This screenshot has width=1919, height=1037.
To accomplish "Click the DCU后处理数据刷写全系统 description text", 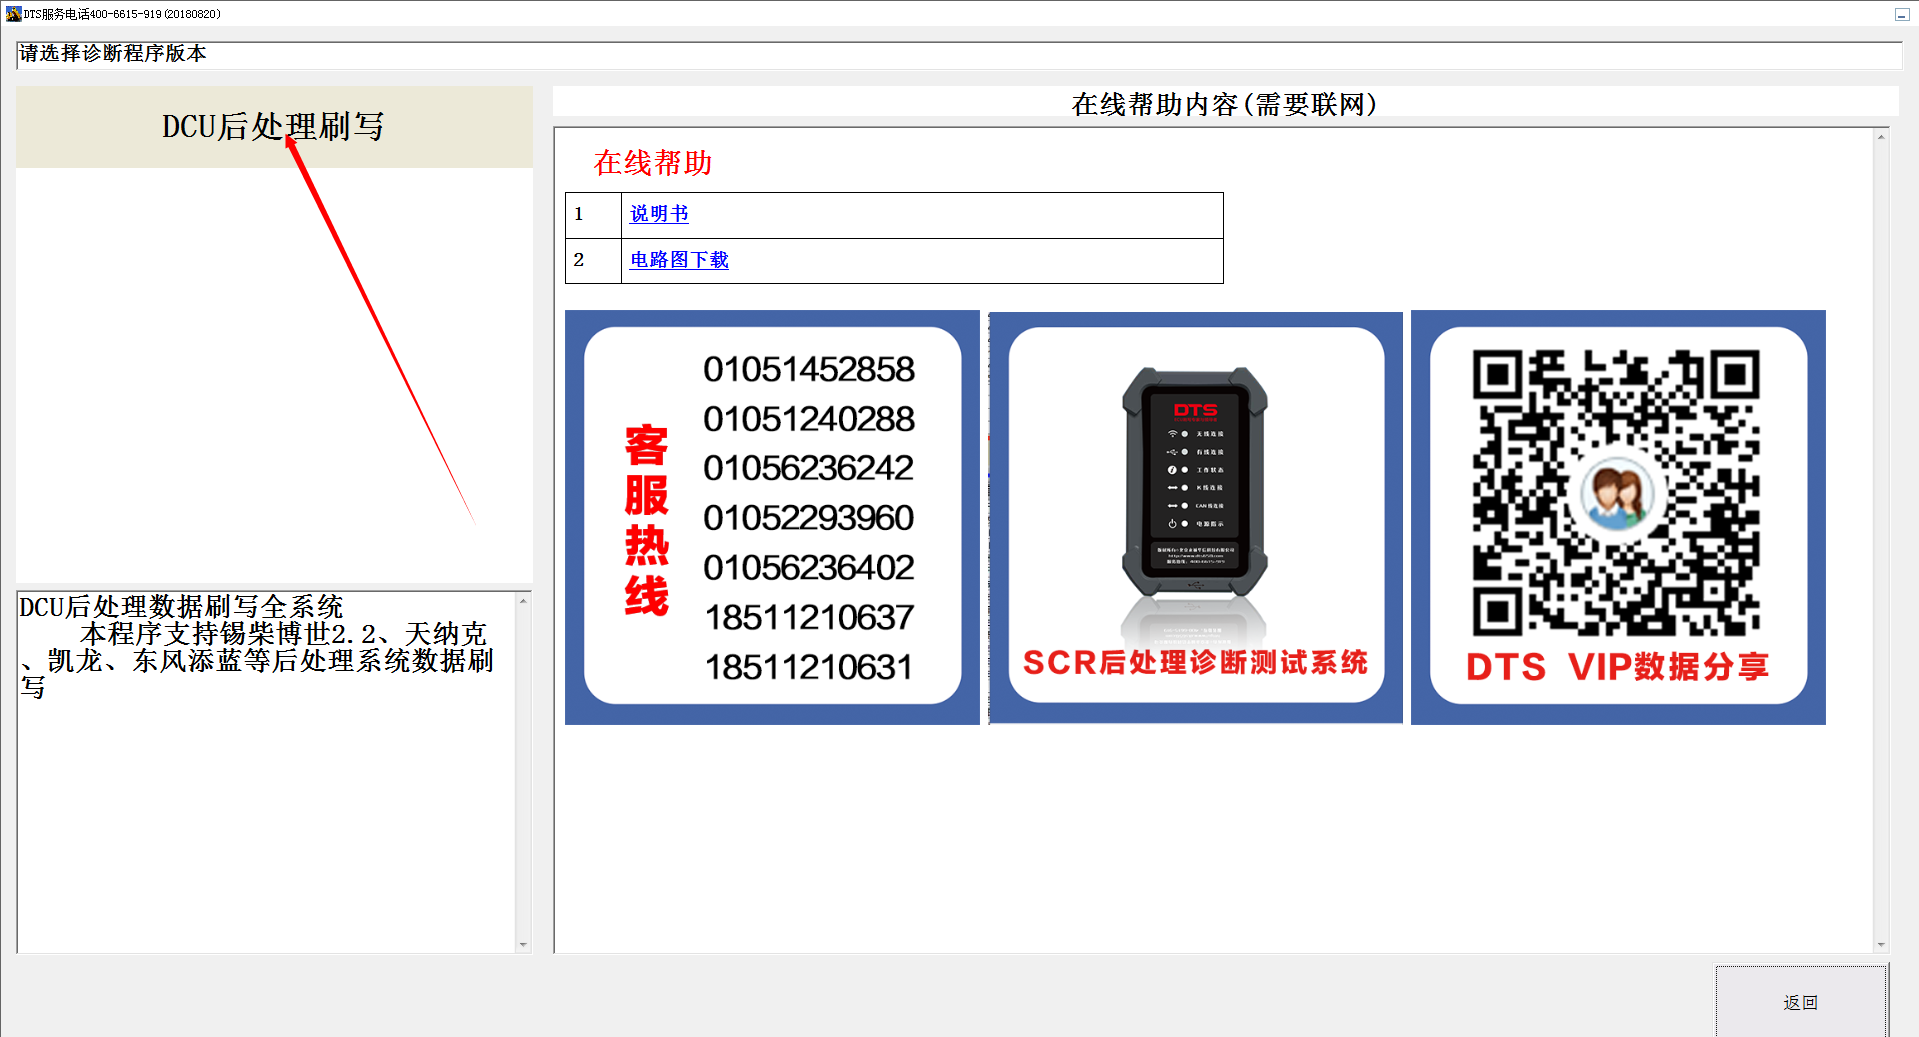I will click(181, 606).
